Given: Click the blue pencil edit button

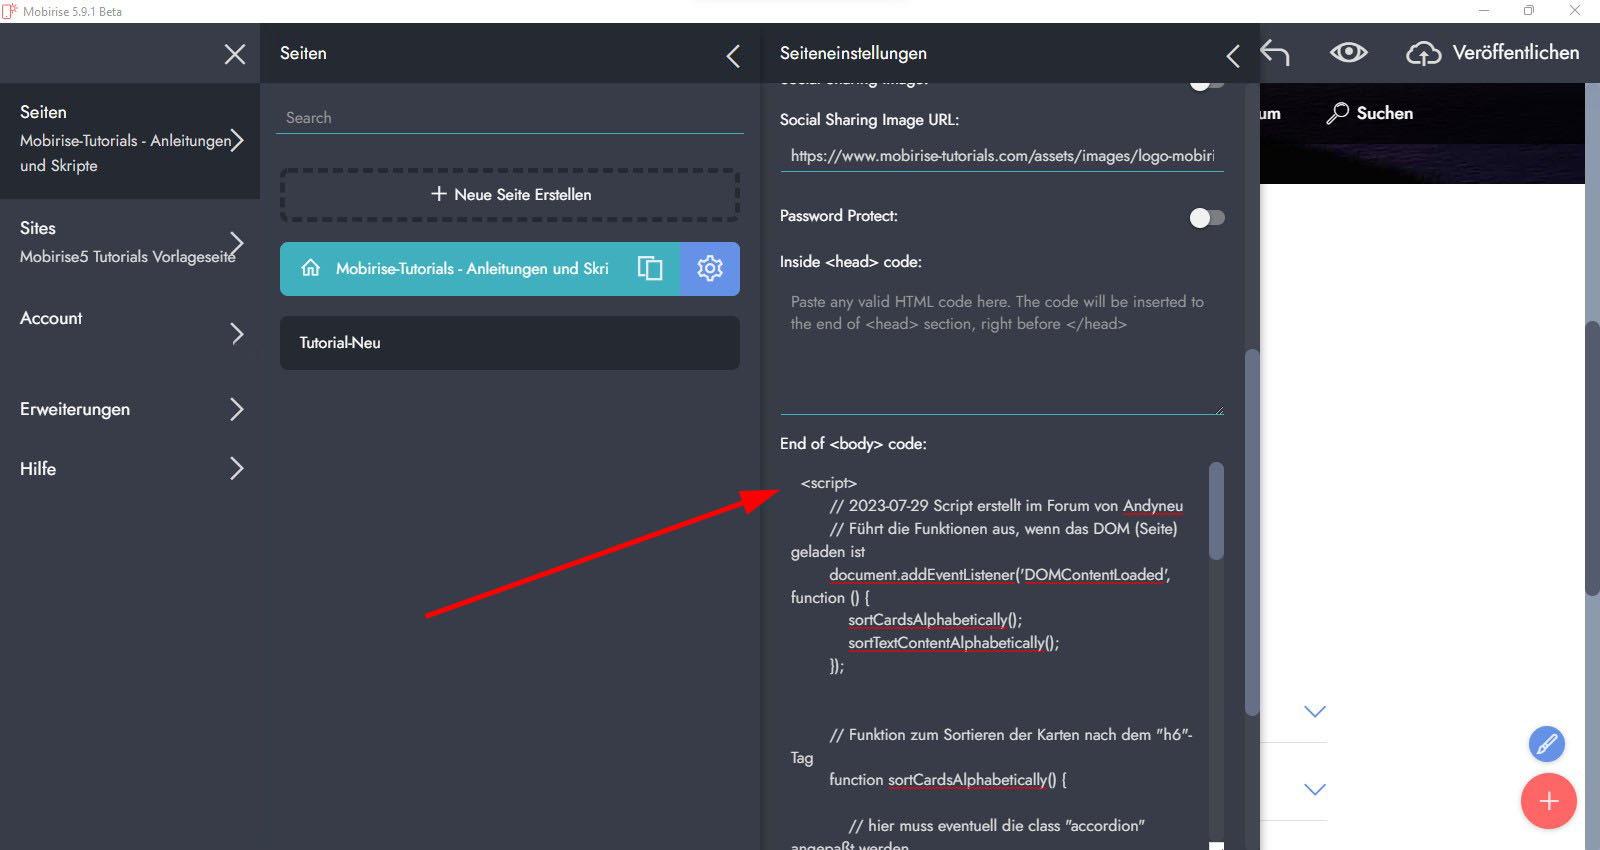Looking at the screenshot, I should click(x=1546, y=744).
